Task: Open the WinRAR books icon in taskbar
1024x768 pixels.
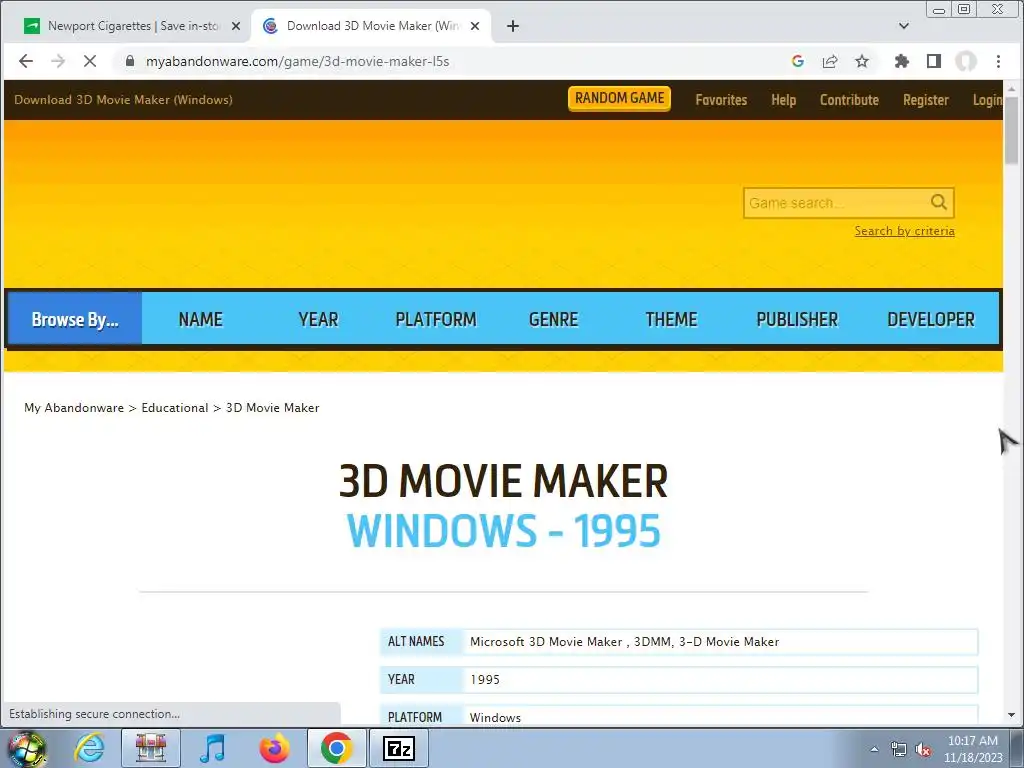Action: pyautogui.click(x=151, y=748)
